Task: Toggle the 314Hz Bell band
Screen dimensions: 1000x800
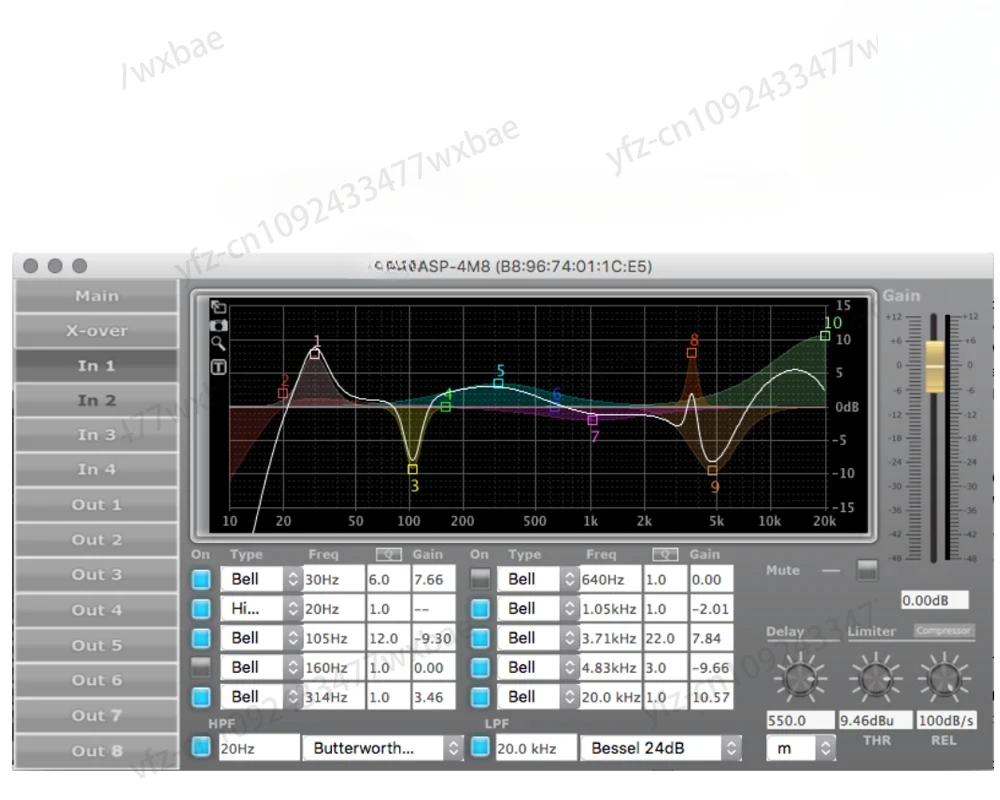Action: pos(201,697)
